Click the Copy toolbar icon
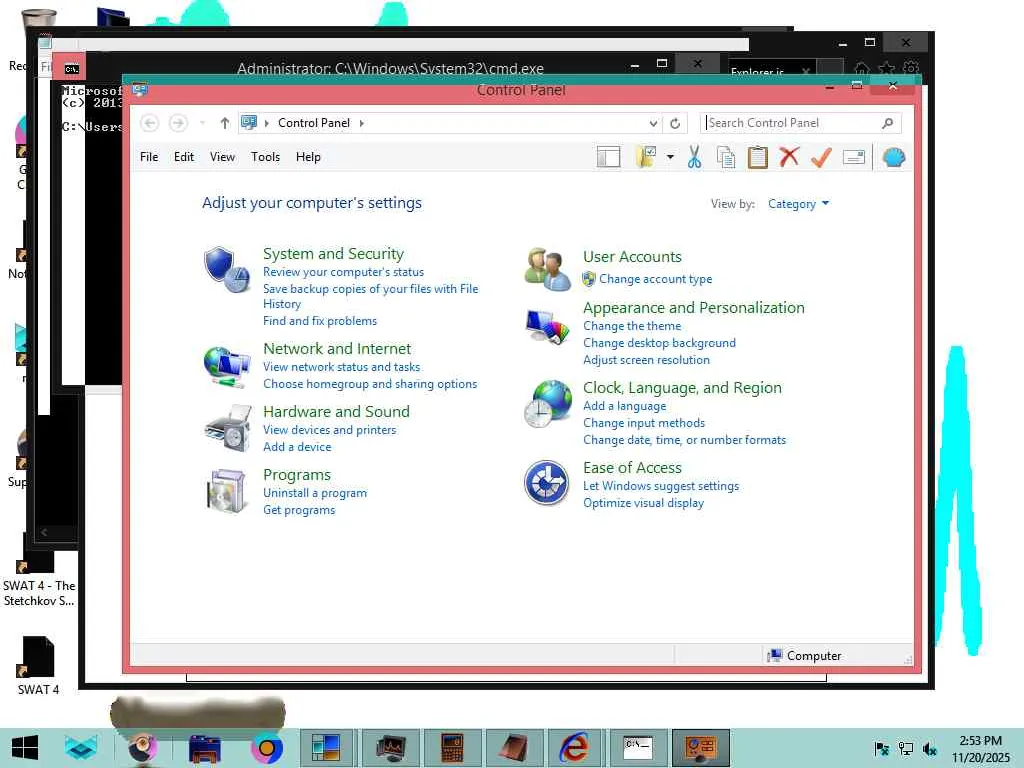This screenshot has height=768, width=1024. pyautogui.click(x=726, y=157)
